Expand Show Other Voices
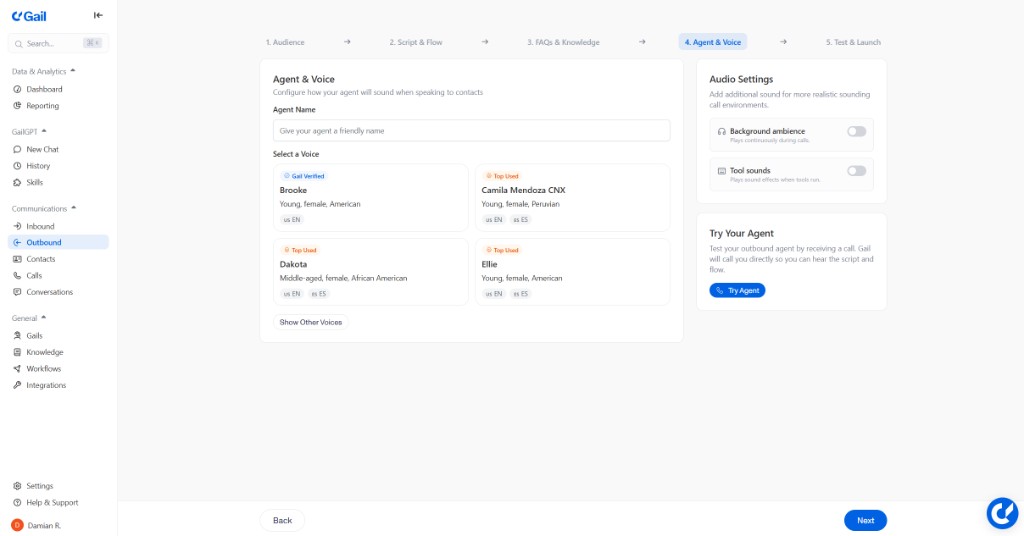The height and width of the screenshot is (536, 1024). click(311, 322)
